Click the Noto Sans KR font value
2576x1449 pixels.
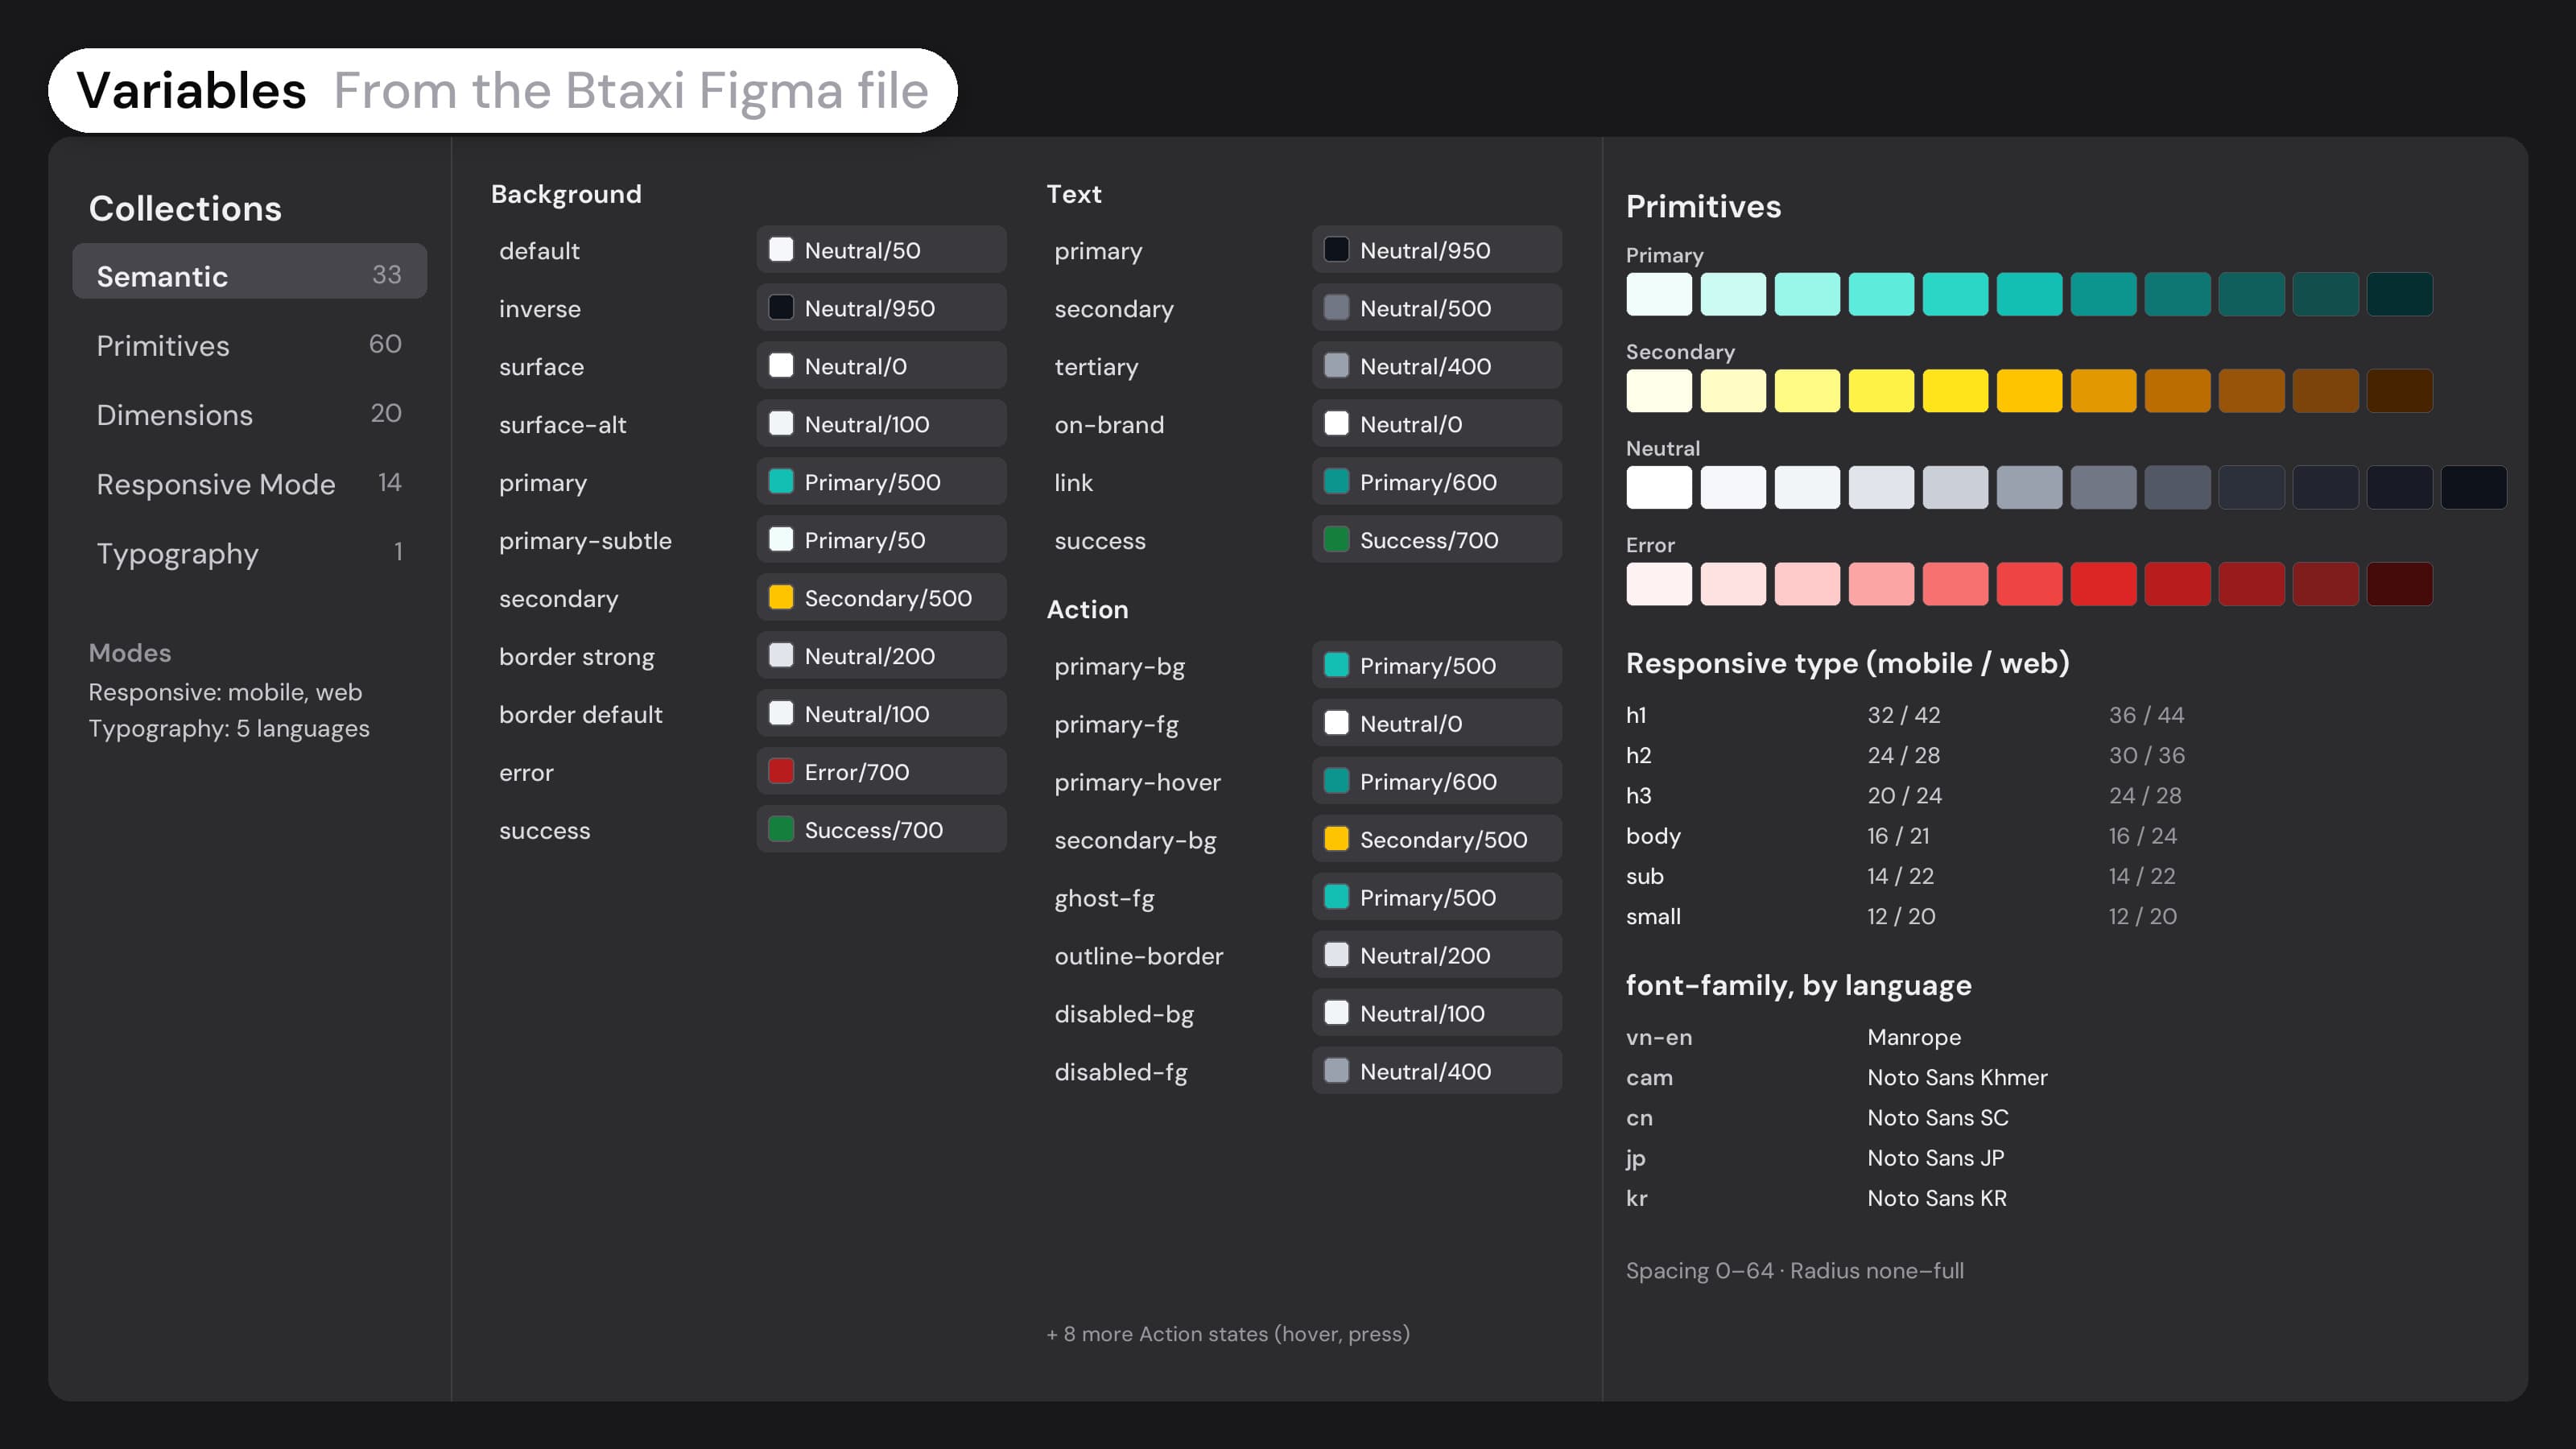[1937, 1198]
